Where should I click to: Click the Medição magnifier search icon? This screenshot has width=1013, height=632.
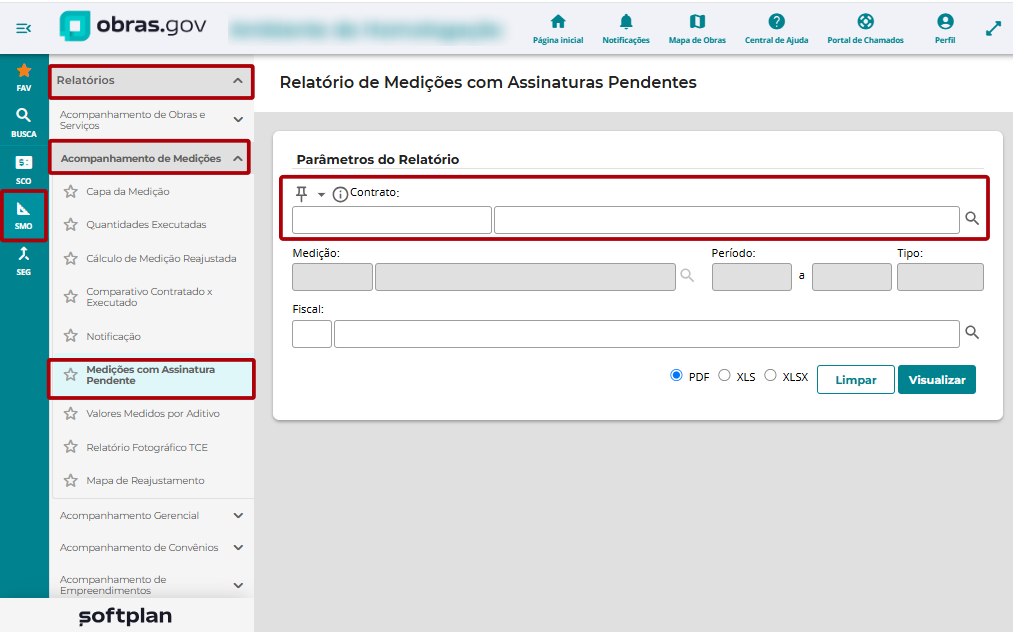click(x=687, y=276)
